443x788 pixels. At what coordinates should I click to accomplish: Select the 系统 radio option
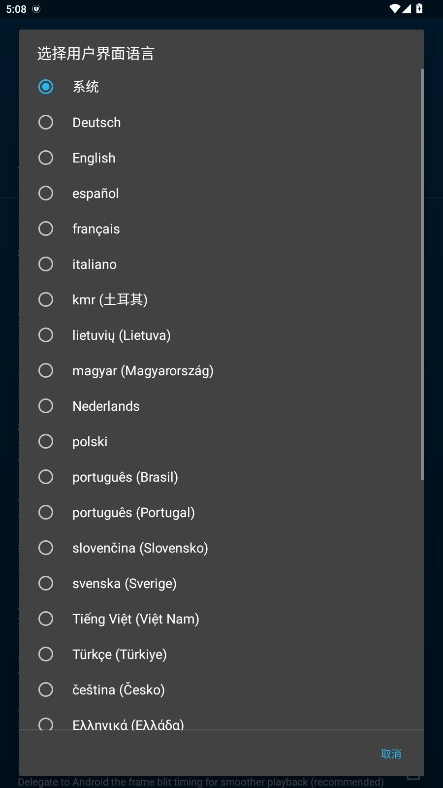(x=221, y=87)
